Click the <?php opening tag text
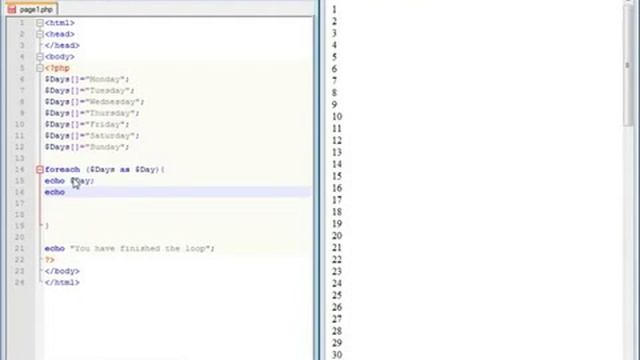Screen dimensions: 640x360 click(57, 68)
